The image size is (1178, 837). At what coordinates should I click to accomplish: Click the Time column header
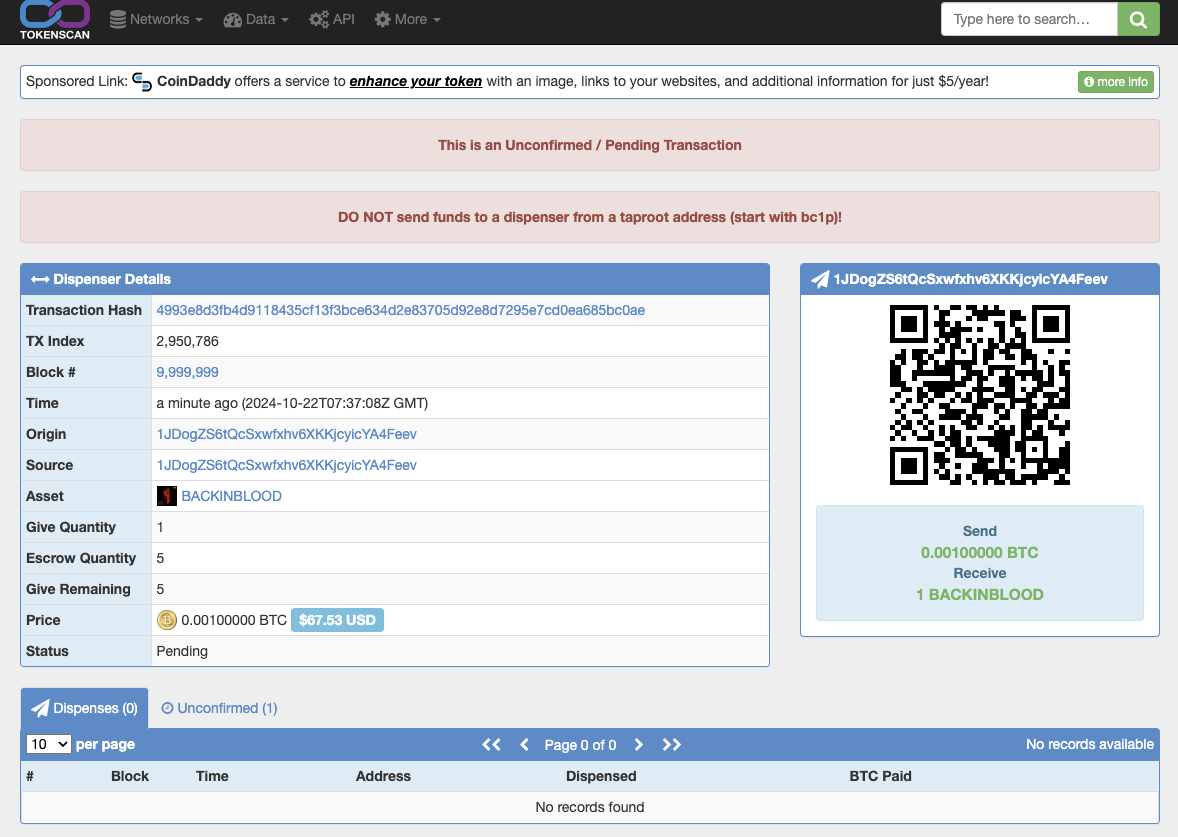tap(212, 776)
